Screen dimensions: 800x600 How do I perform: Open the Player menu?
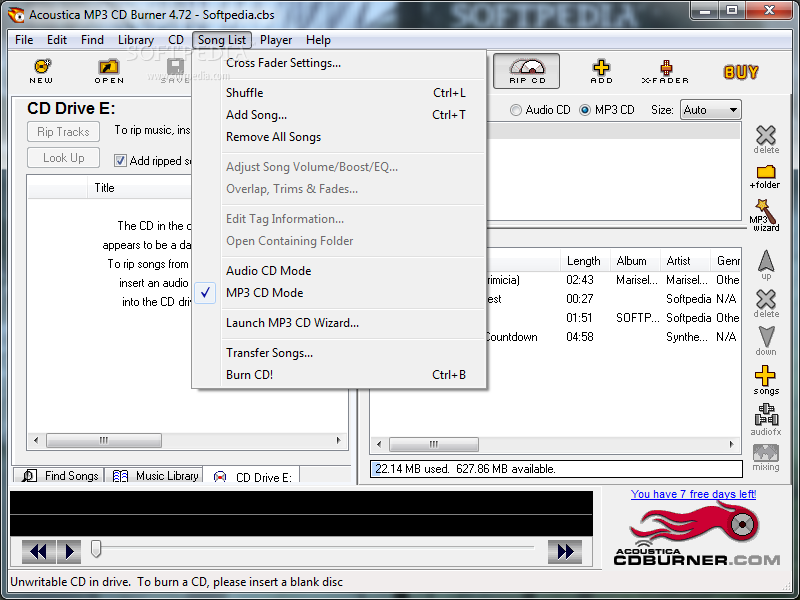coord(276,40)
